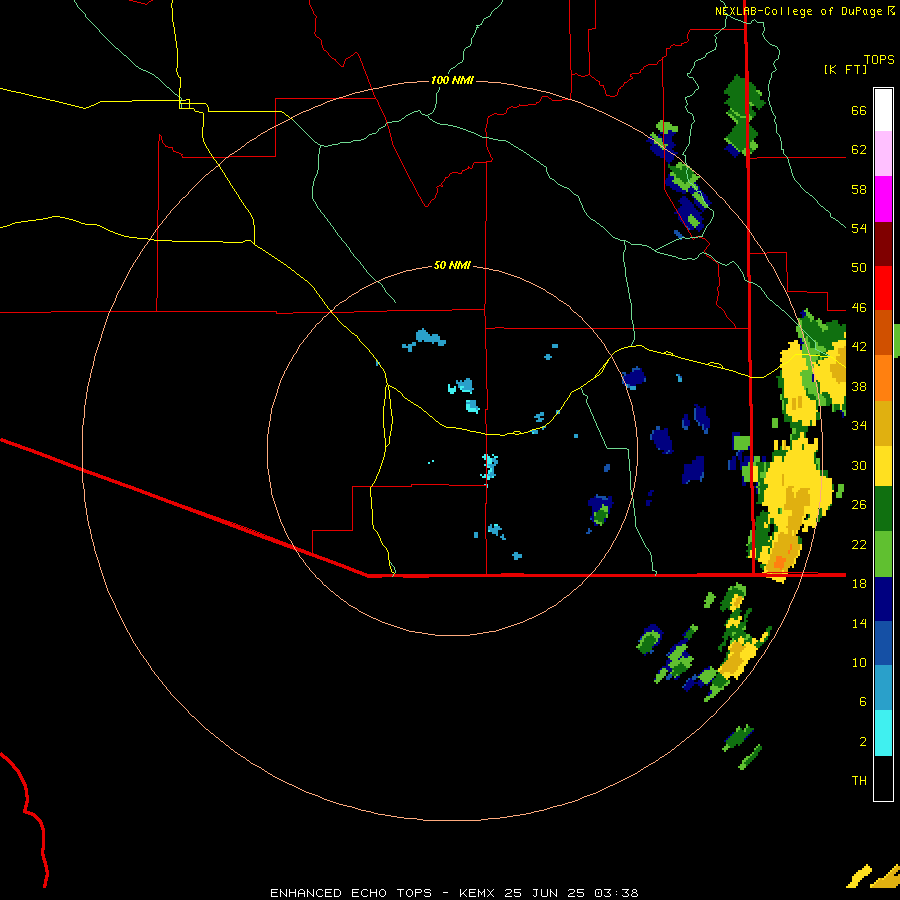Screen dimensions: 900x900
Task: Click the navy legend swatch between 18 and 14
Action: pyautogui.click(x=883, y=599)
